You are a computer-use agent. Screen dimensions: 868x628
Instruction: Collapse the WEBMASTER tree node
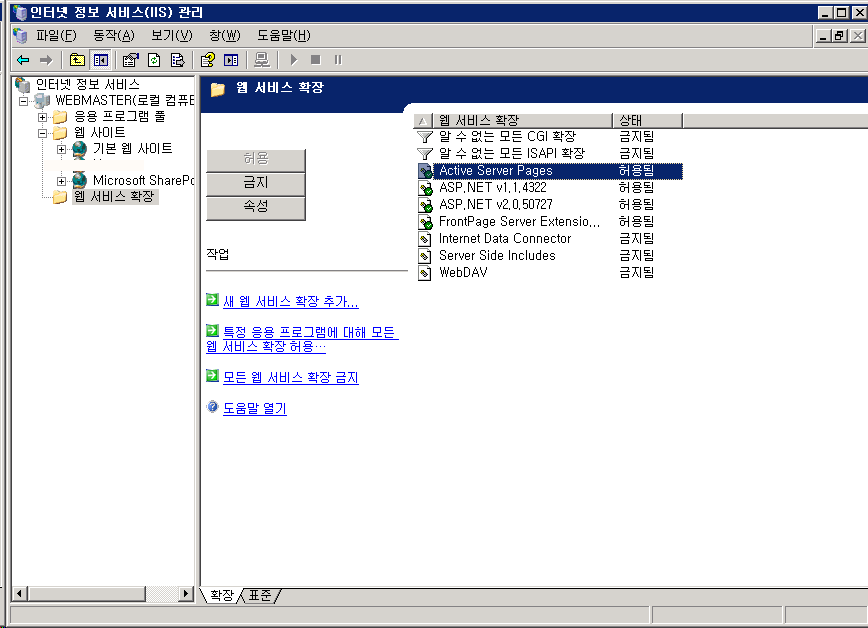pyautogui.click(x=23, y=101)
